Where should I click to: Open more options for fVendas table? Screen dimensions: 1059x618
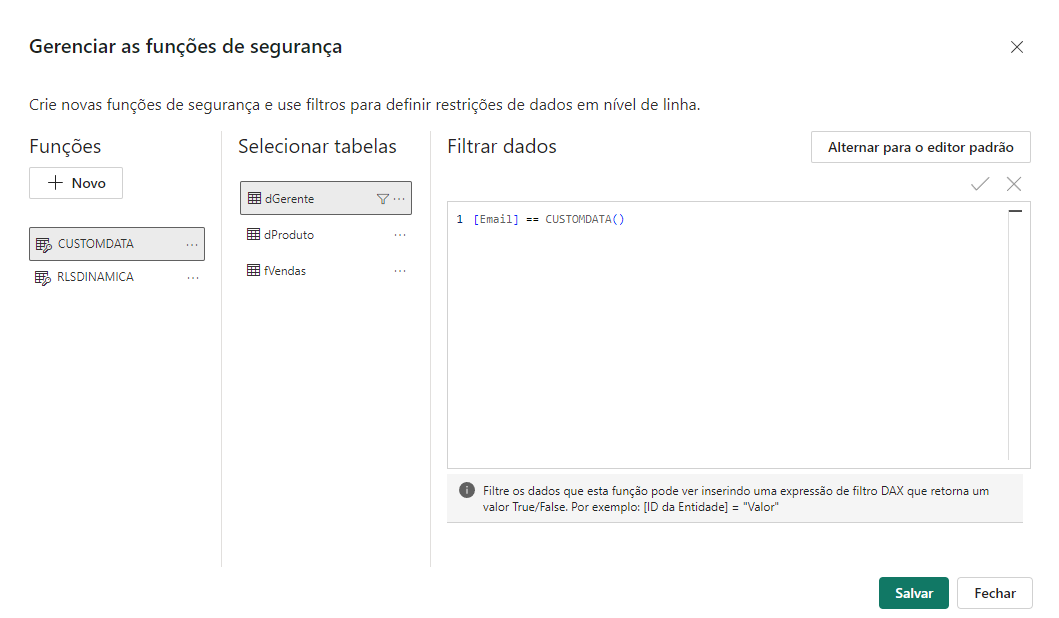400,271
